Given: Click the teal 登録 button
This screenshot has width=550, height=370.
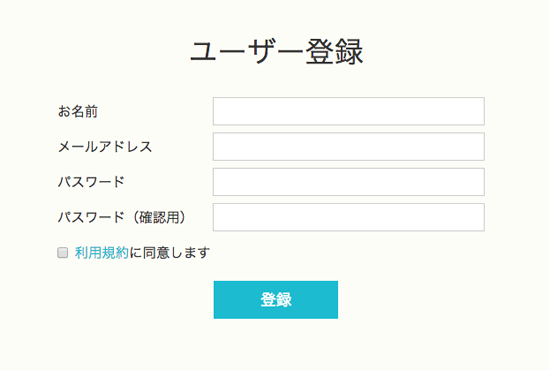Looking at the screenshot, I should [276, 300].
